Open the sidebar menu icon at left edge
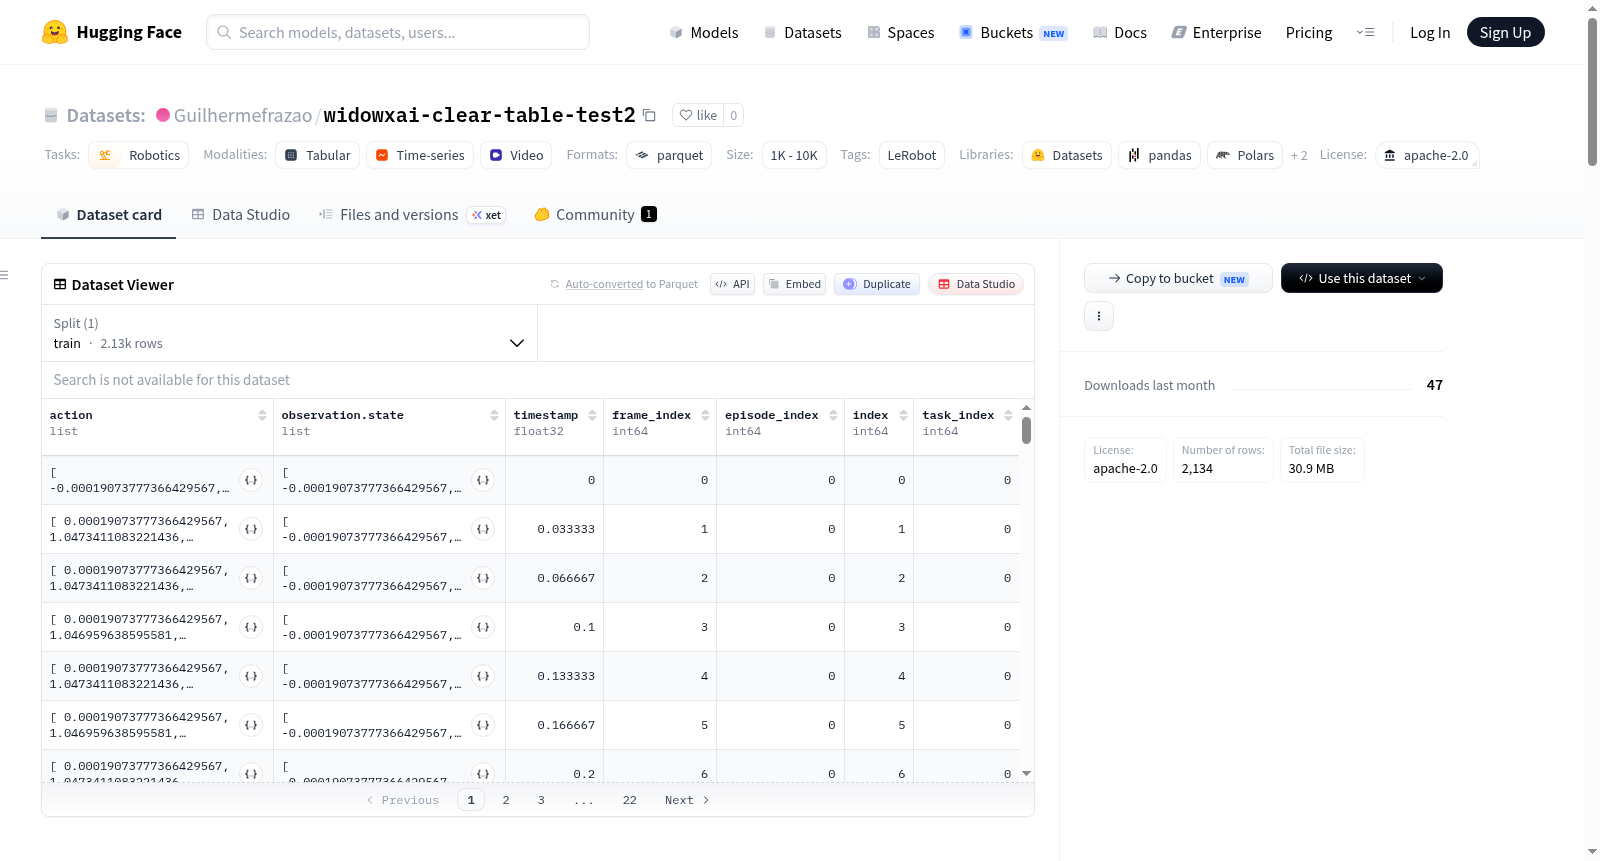1600x861 pixels. (4, 275)
